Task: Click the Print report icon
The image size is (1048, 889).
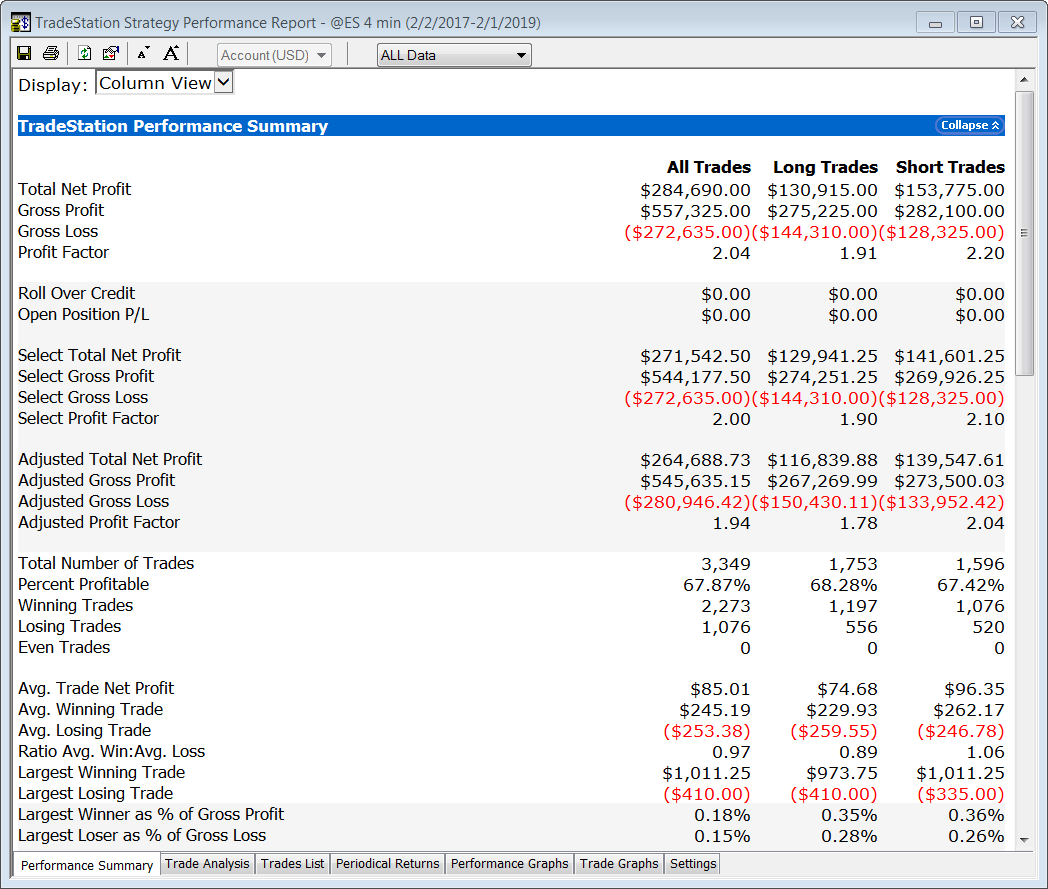Action: point(51,53)
